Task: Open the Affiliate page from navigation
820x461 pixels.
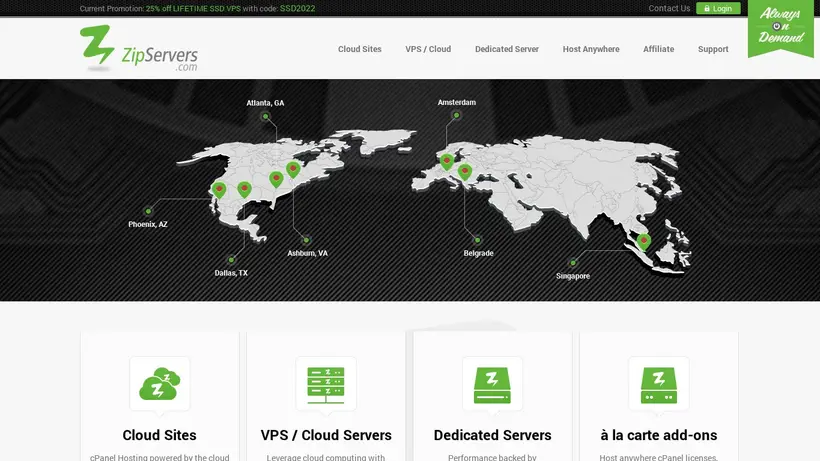Action: [x=658, y=49]
